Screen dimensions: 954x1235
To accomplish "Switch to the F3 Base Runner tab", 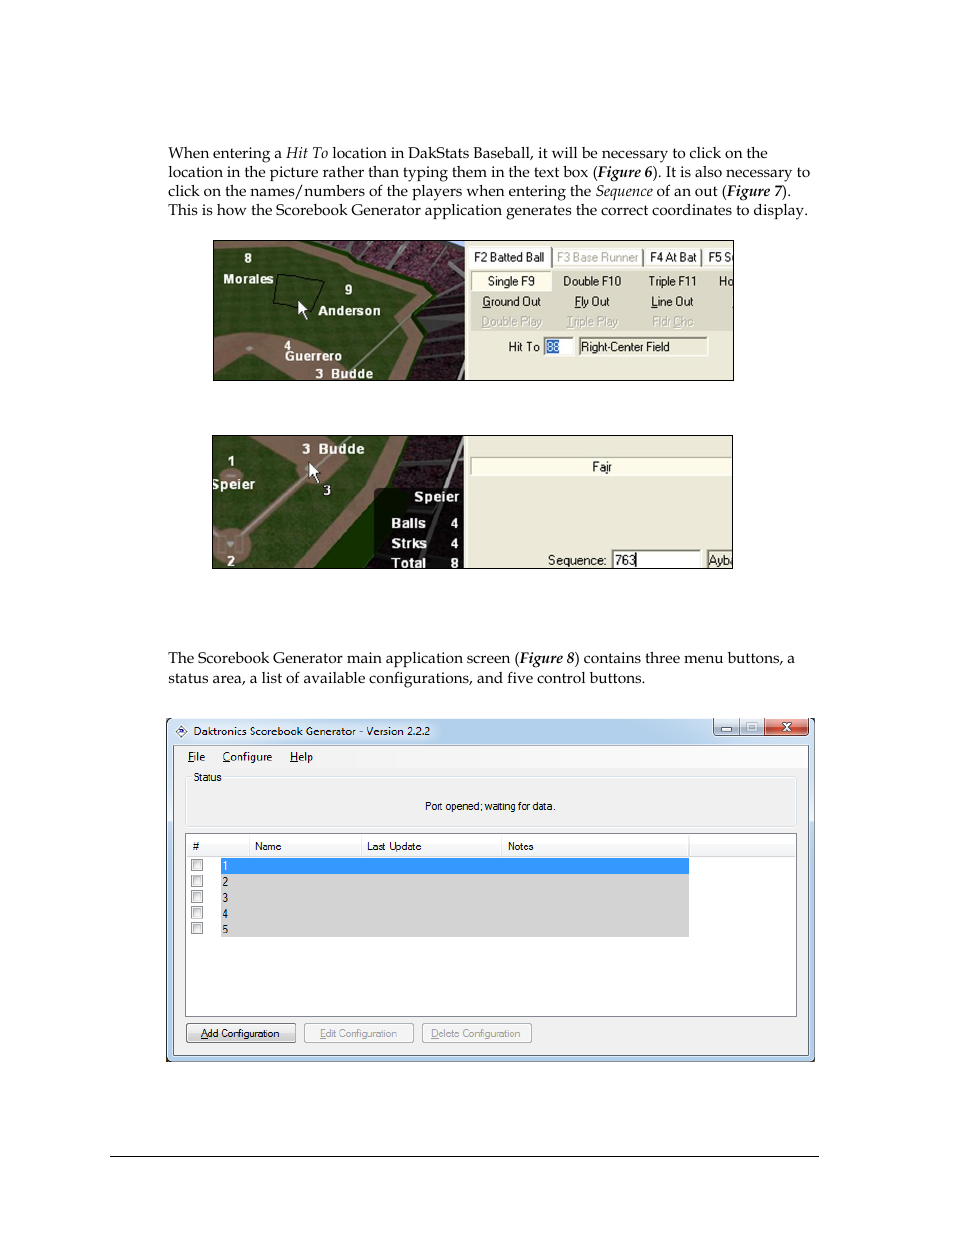I will 597,257.
